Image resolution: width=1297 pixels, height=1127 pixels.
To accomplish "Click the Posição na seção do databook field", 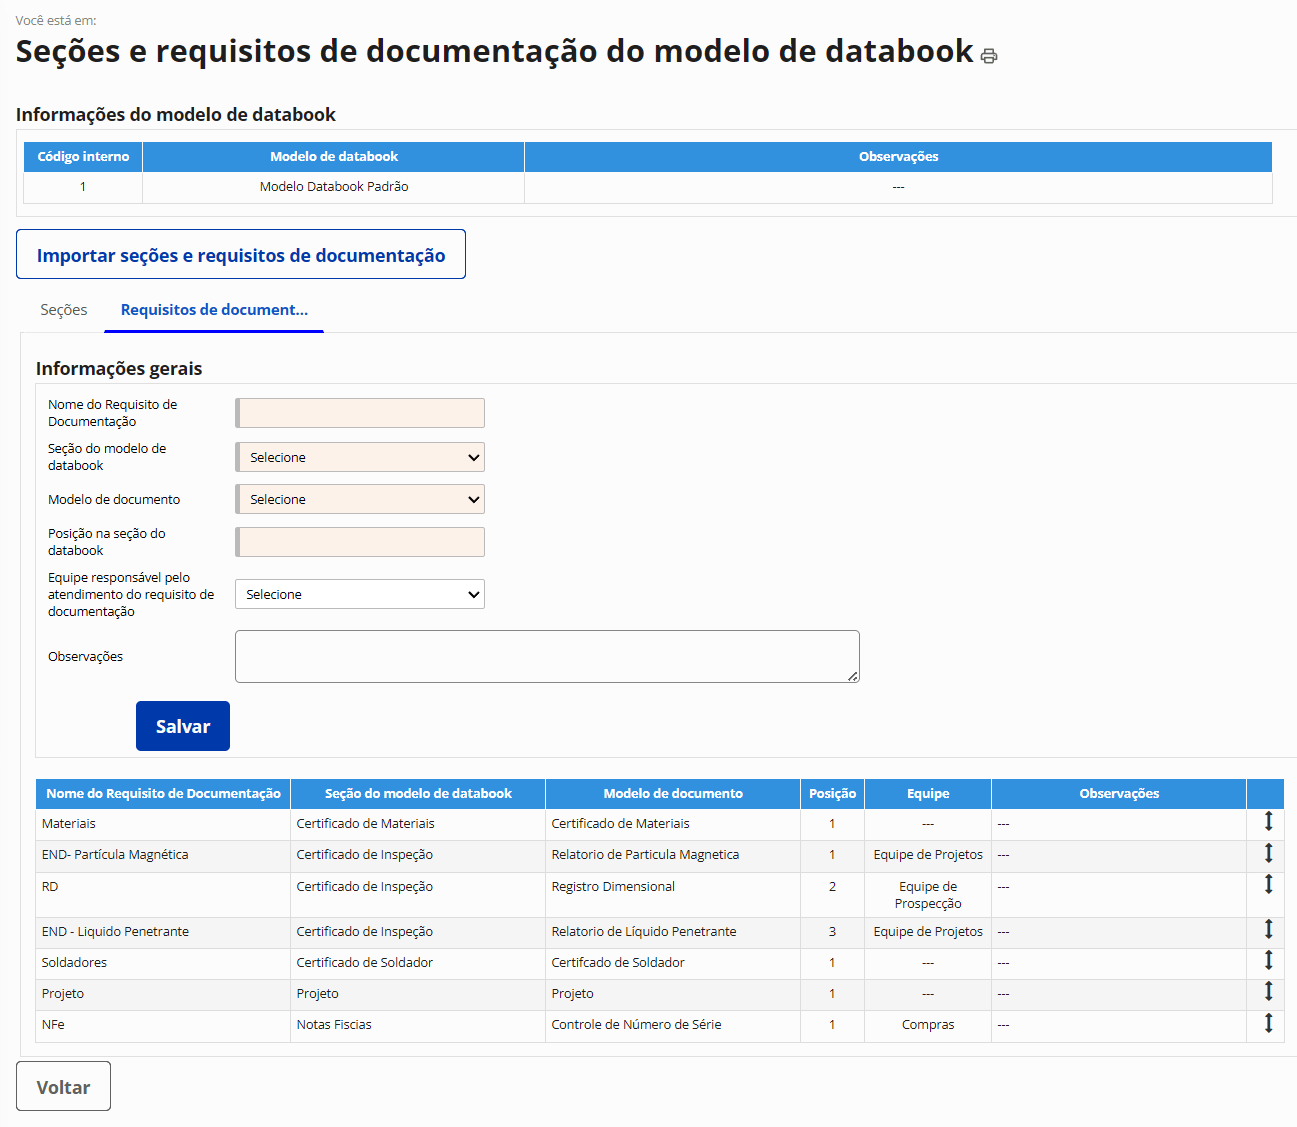I will 361,542.
